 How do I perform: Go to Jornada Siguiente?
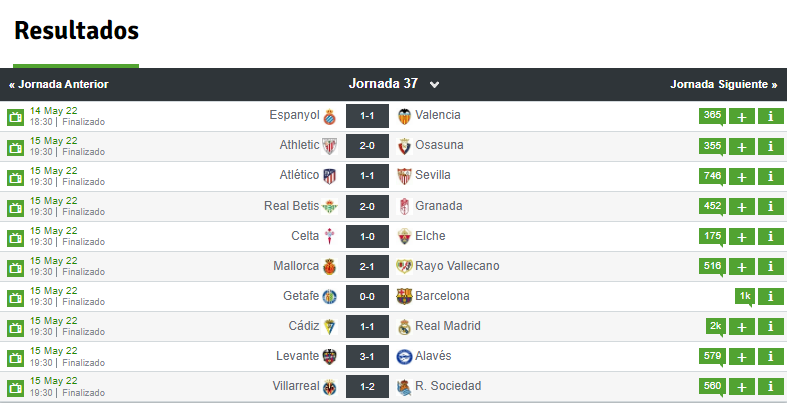pos(723,84)
